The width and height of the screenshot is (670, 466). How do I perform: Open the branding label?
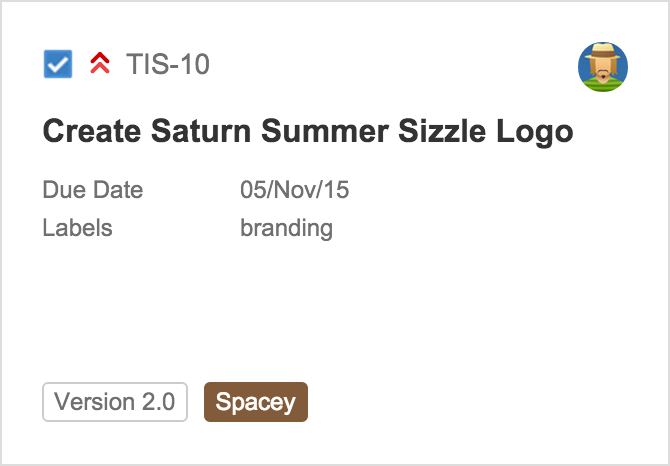286,229
